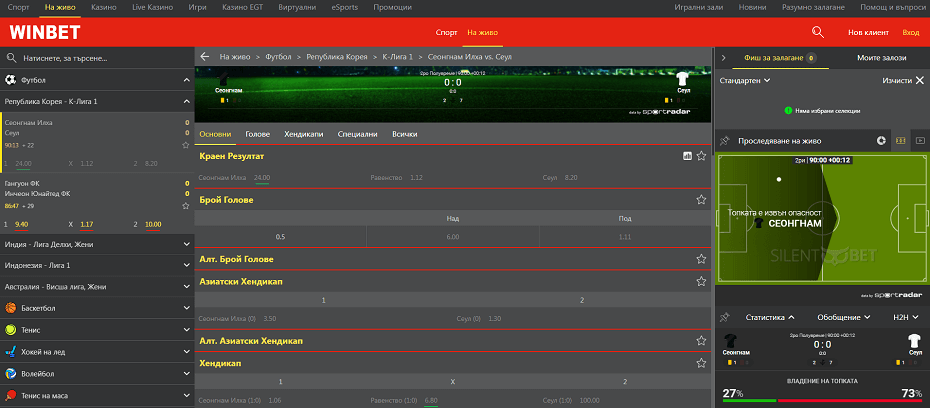930x408 pixels.
Task: Click the ball possession percentage bar
Action: pyautogui.click(x=821, y=399)
